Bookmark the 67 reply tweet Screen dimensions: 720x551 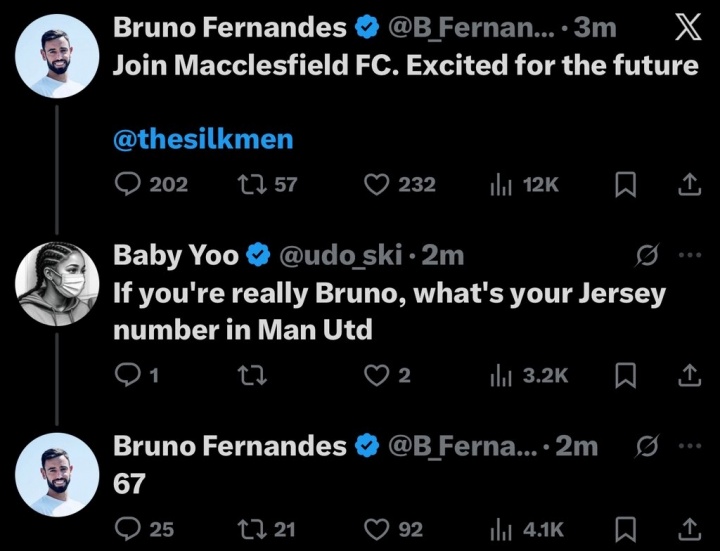click(626, 529)
